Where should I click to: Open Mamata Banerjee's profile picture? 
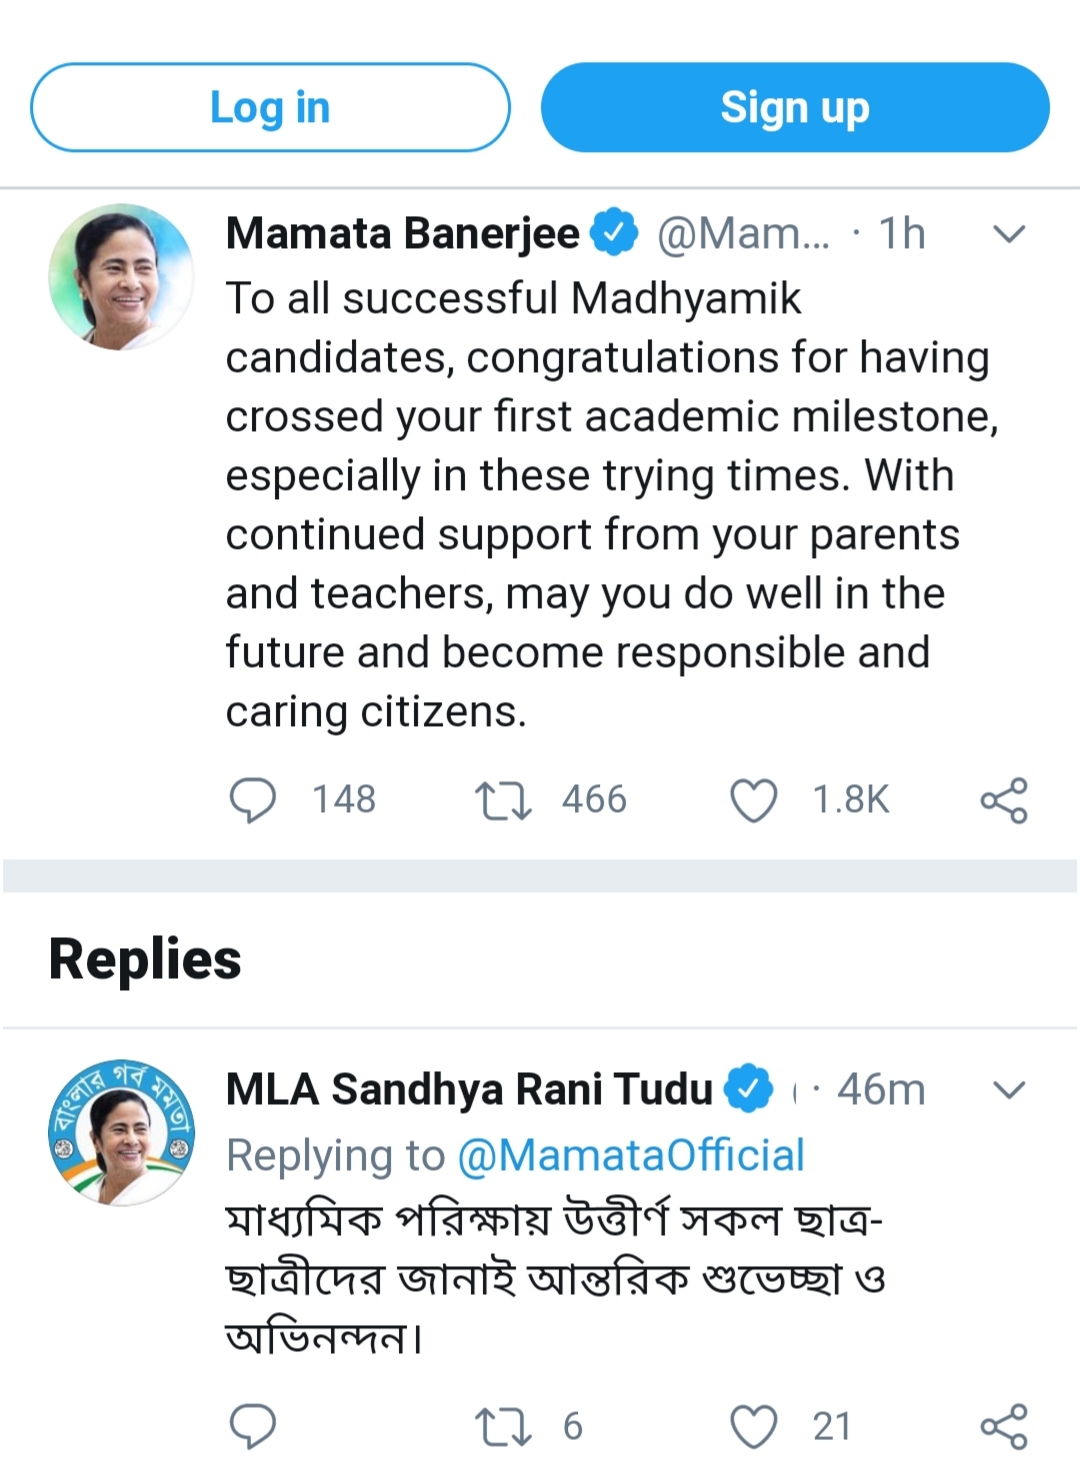(121, 277)
